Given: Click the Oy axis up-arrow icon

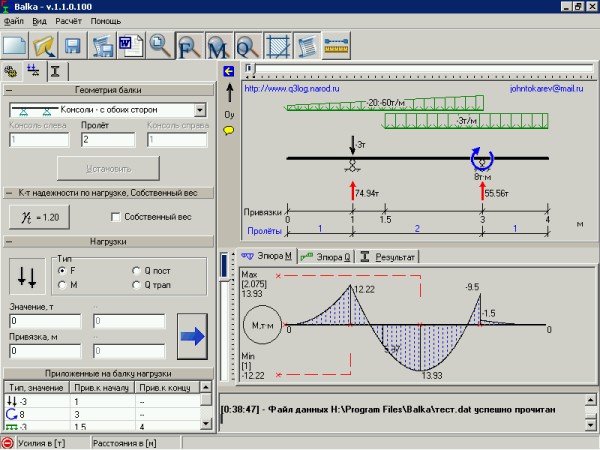Looking at the screenshot, I should pyautogui.click(x=230, y=93).
